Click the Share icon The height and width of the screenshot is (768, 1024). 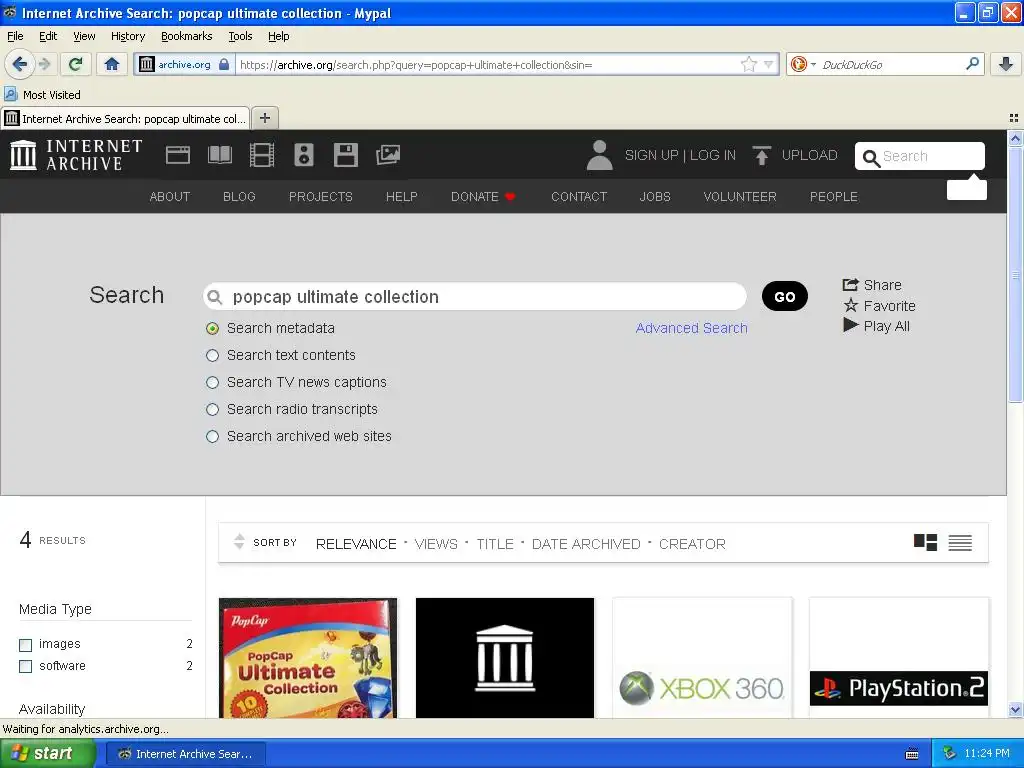point(850,285)
